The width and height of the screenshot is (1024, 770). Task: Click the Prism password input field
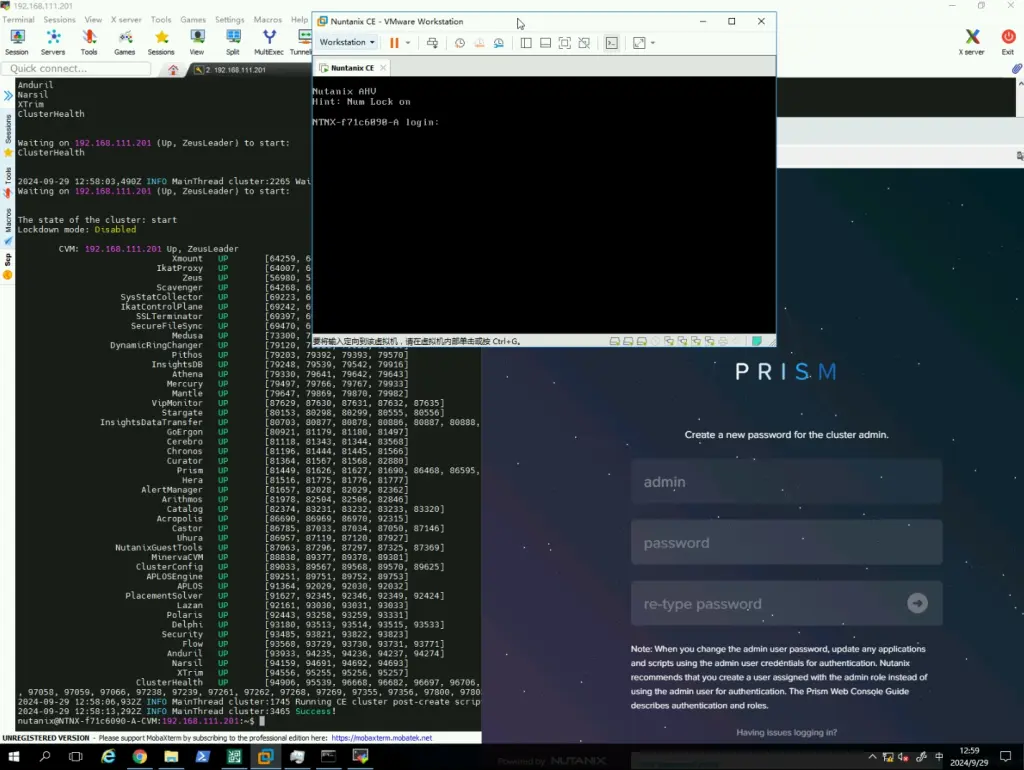coord(786,543)
